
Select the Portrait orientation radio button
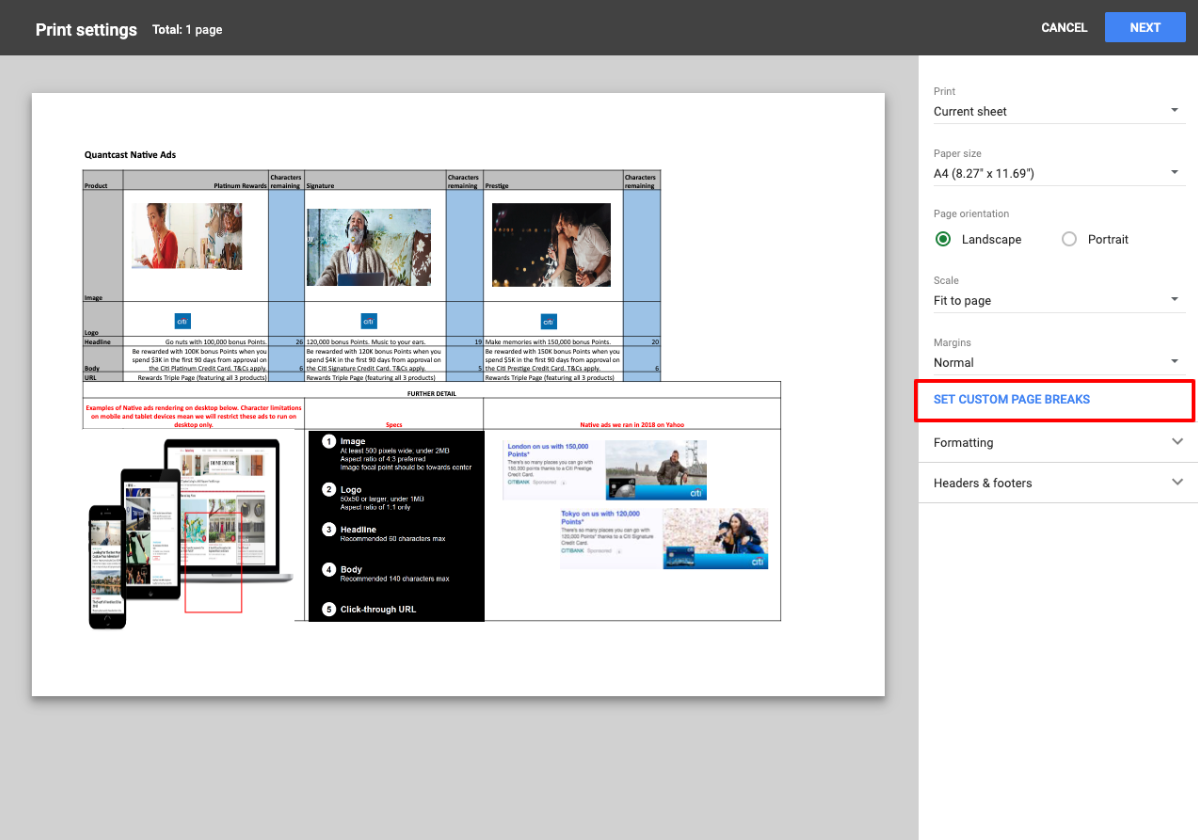(1069, 240)
